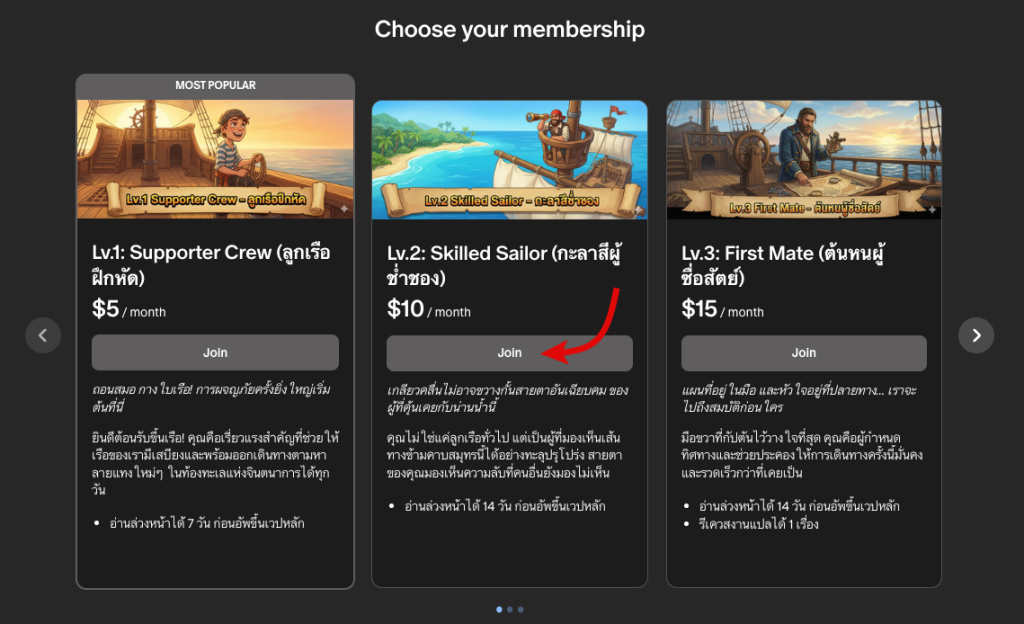Image resolution: width=1024 pixels, height=624 pixels.
Task: Select the $15 / month price
Action: coord(723,310)
